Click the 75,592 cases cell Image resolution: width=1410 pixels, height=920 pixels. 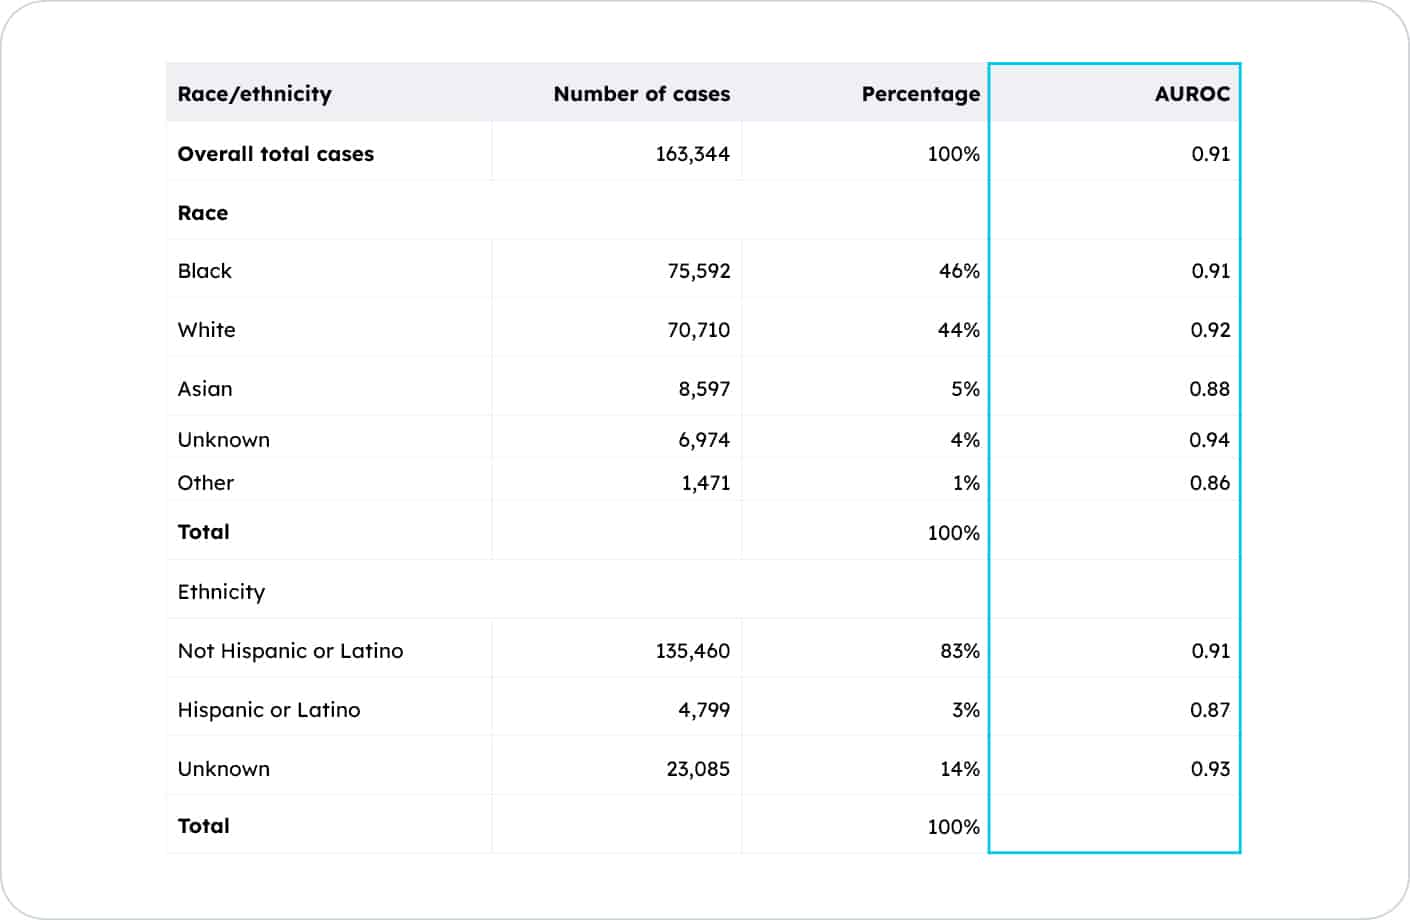(698, 271)
